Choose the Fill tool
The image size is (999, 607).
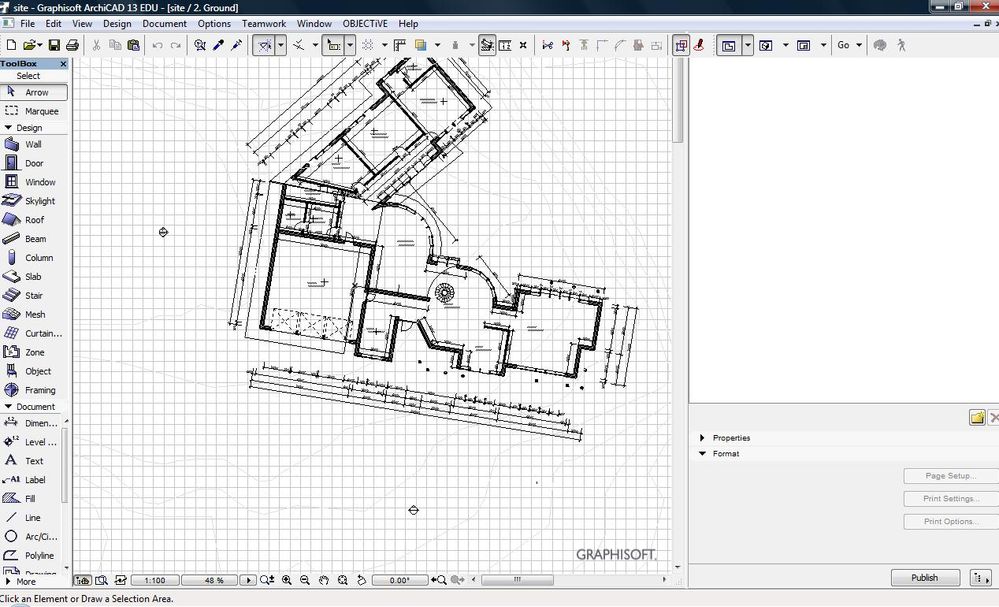31,499
